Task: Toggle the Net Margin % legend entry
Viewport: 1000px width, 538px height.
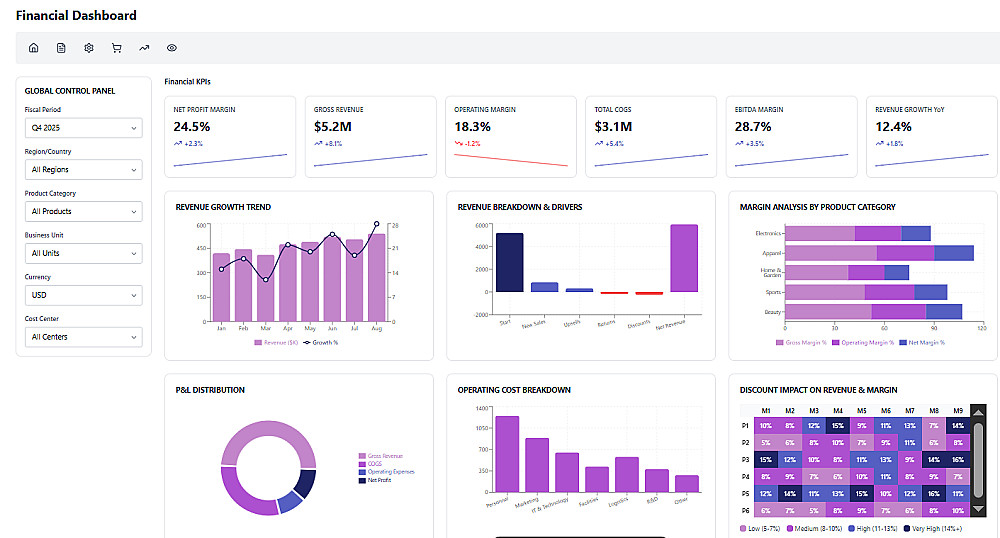Action: [x=922, y=343]
